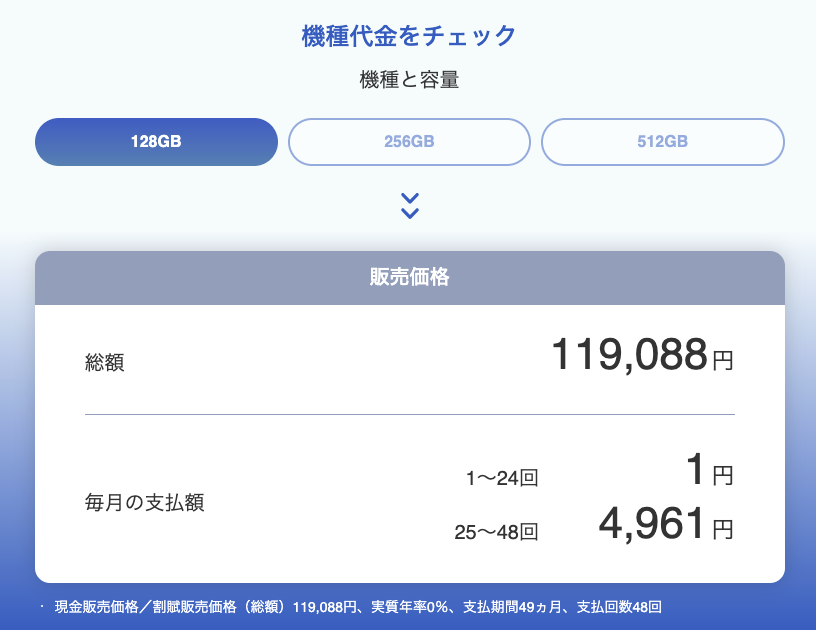Click the 販売価格 panel header

click(409, 278)
